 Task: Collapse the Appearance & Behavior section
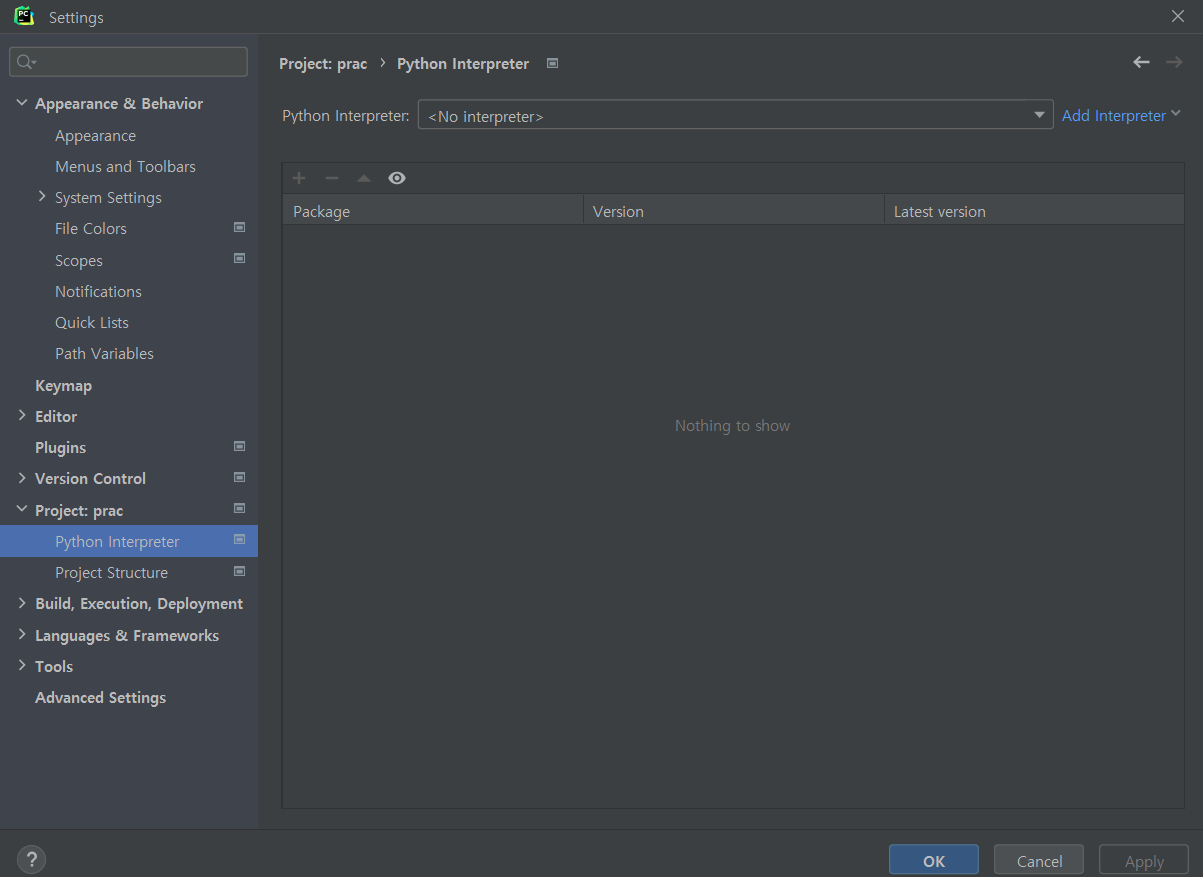click(22, 103)
